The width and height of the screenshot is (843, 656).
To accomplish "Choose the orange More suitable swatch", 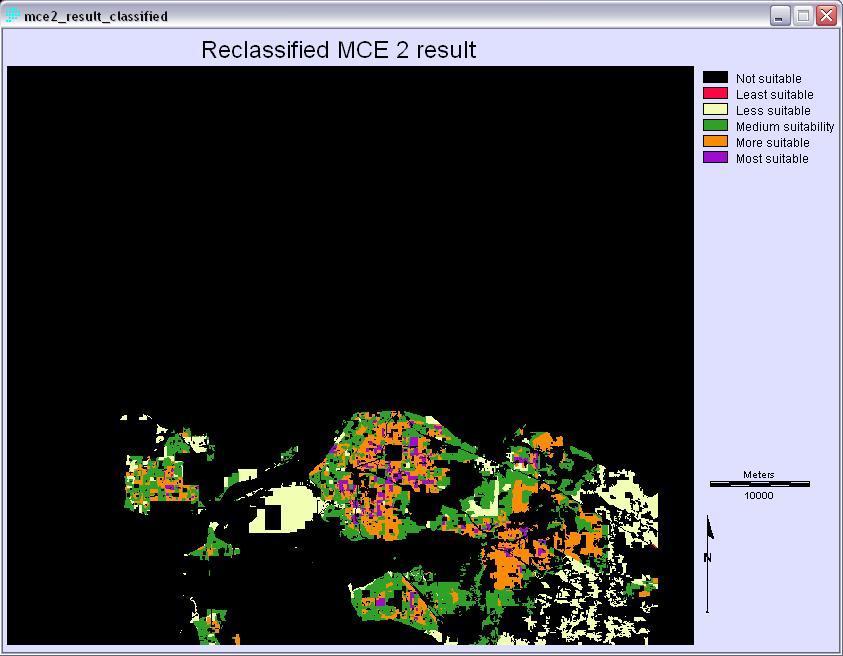I will point(715,142).
